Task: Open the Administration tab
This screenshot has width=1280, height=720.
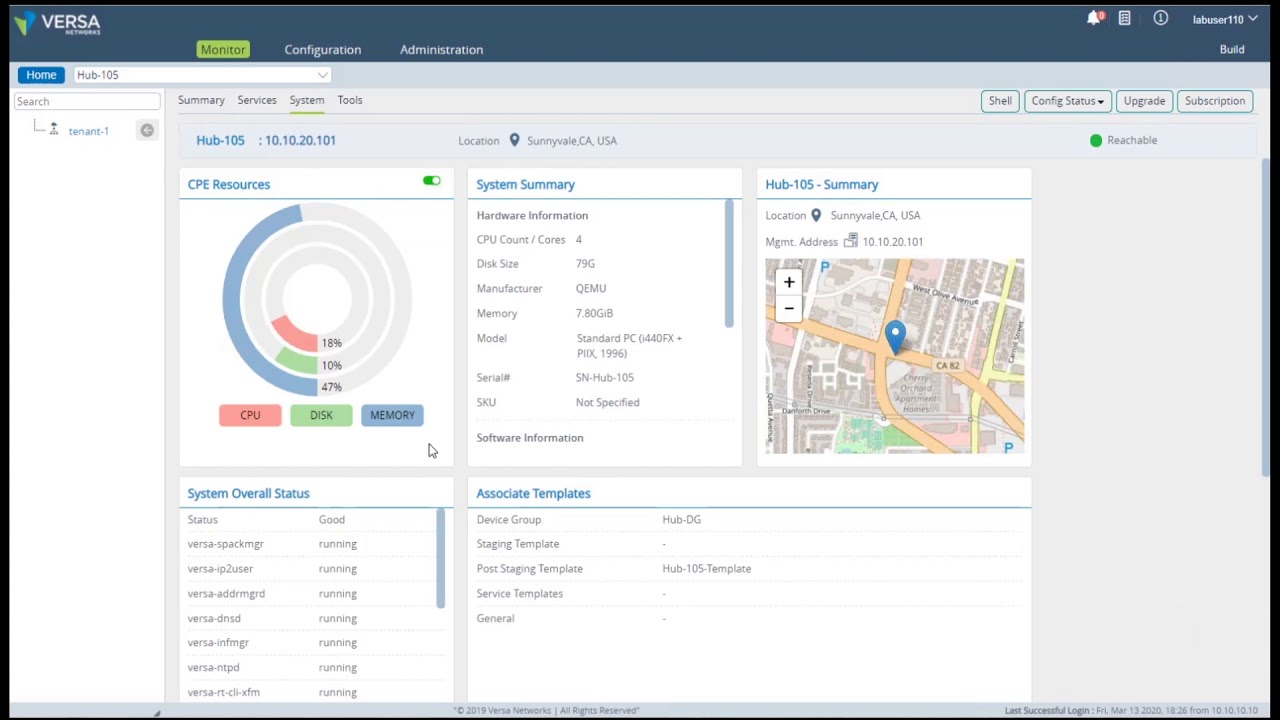Action: pos(441,49)
